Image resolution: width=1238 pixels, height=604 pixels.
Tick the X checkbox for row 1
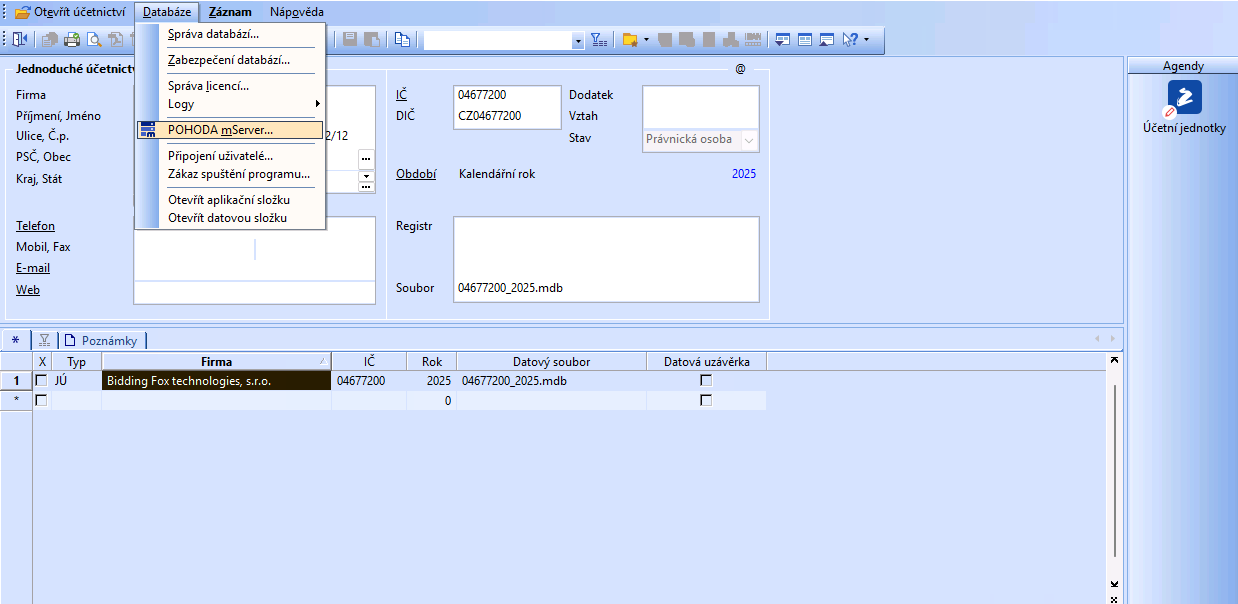42,381
